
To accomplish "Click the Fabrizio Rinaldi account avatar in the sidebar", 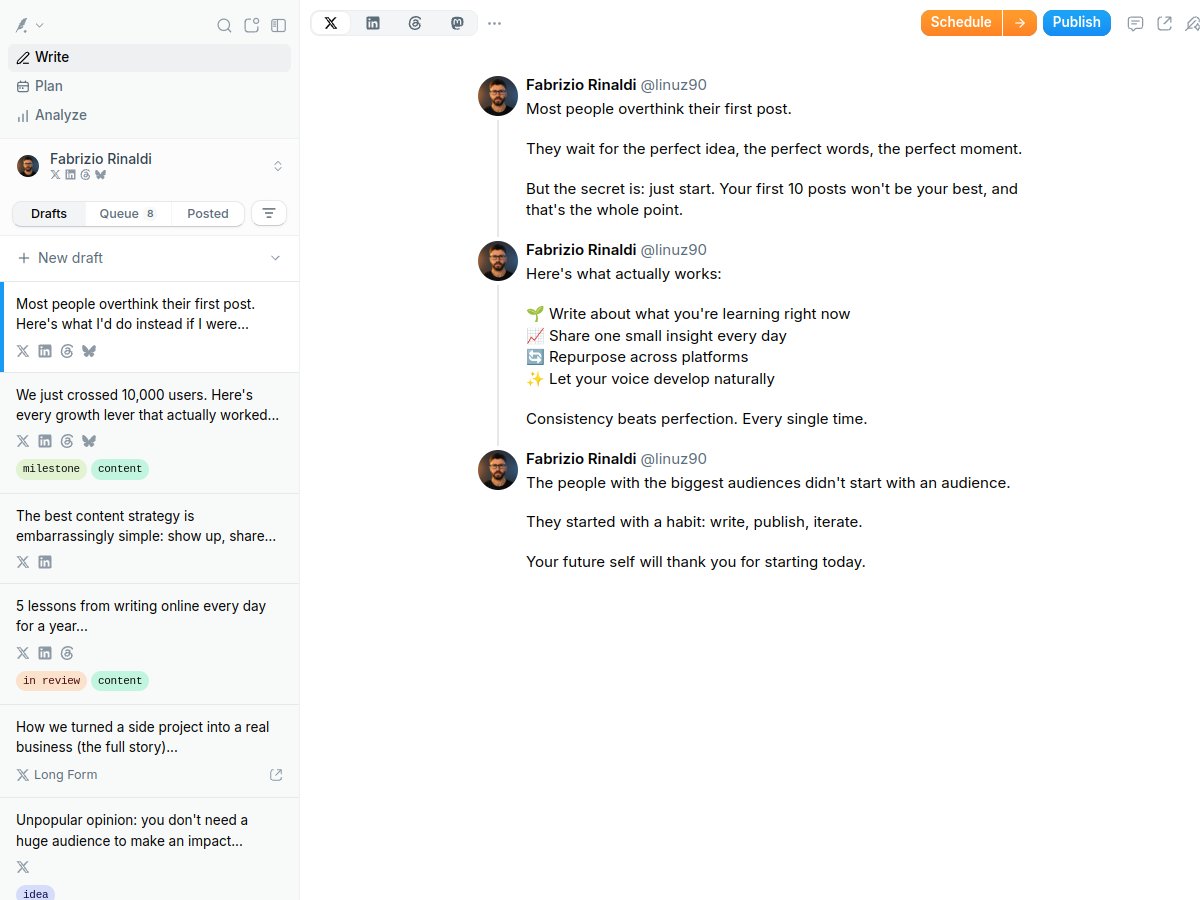I will pyautogui.click(x=28, y=166).
